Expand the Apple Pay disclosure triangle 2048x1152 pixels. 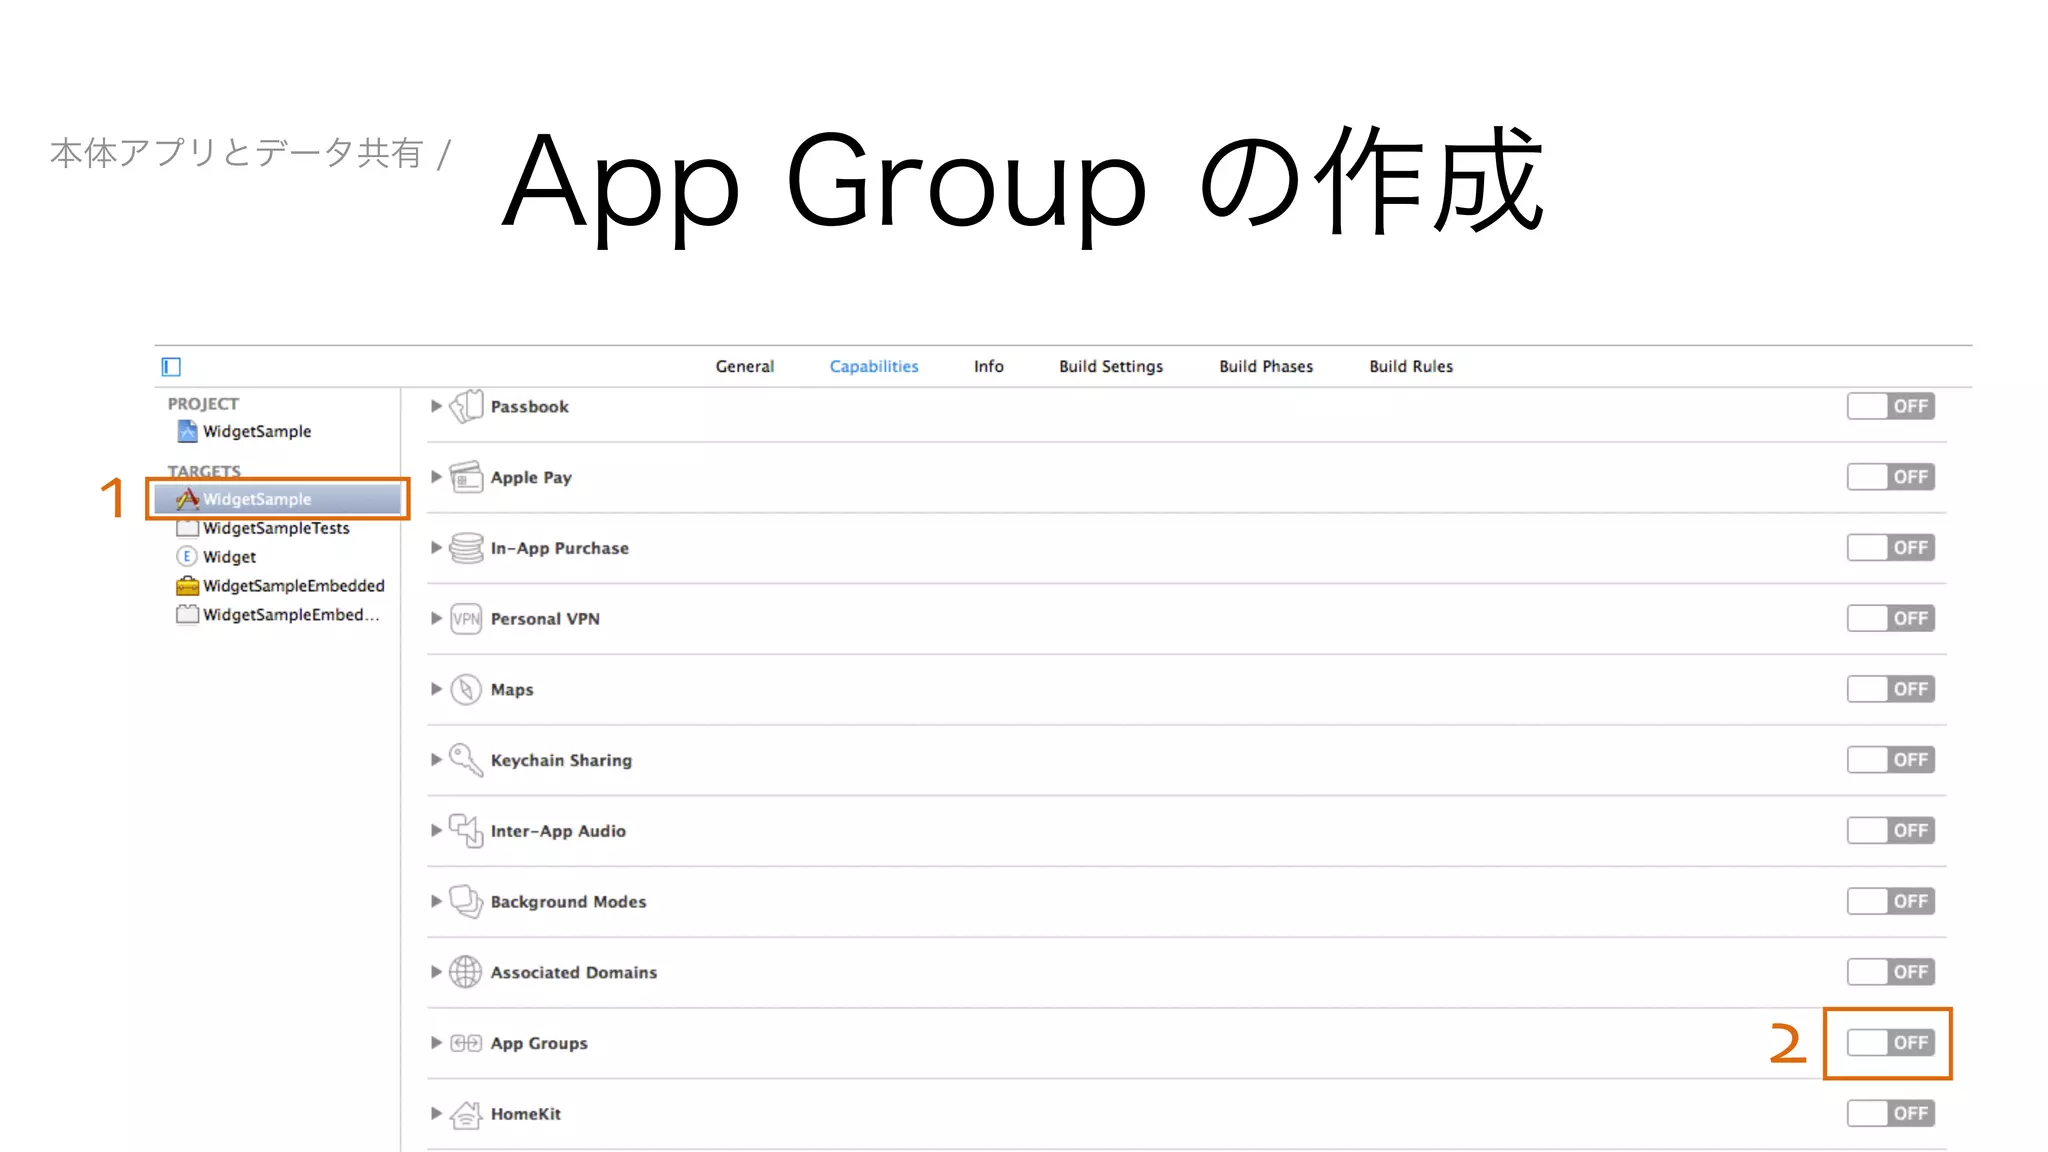point(436,477)
